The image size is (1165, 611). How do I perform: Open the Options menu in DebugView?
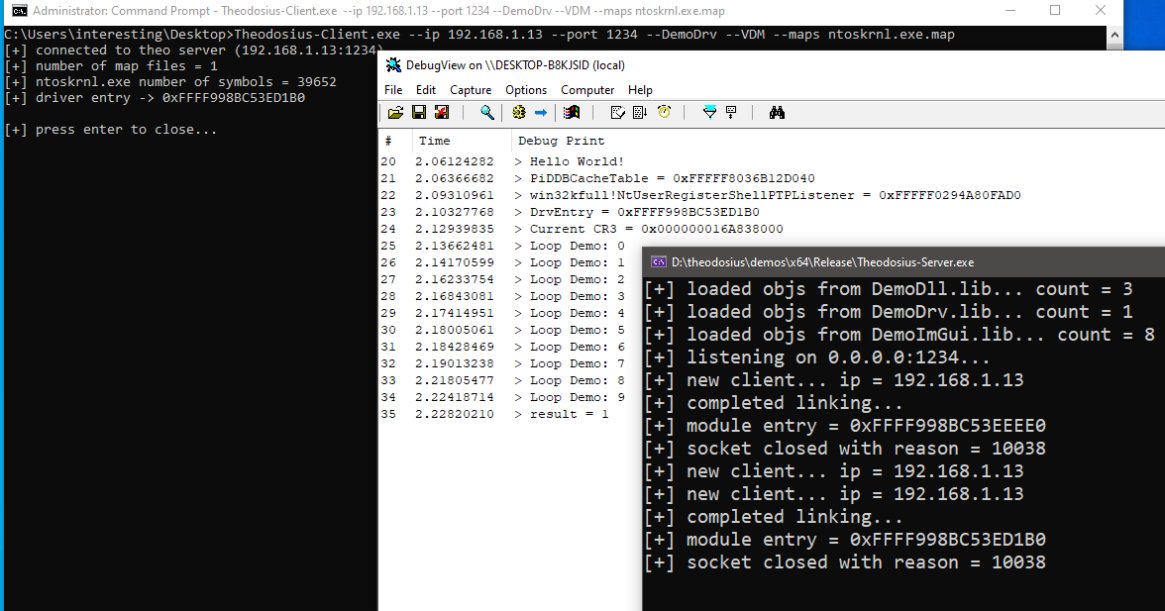pos(526,90)
